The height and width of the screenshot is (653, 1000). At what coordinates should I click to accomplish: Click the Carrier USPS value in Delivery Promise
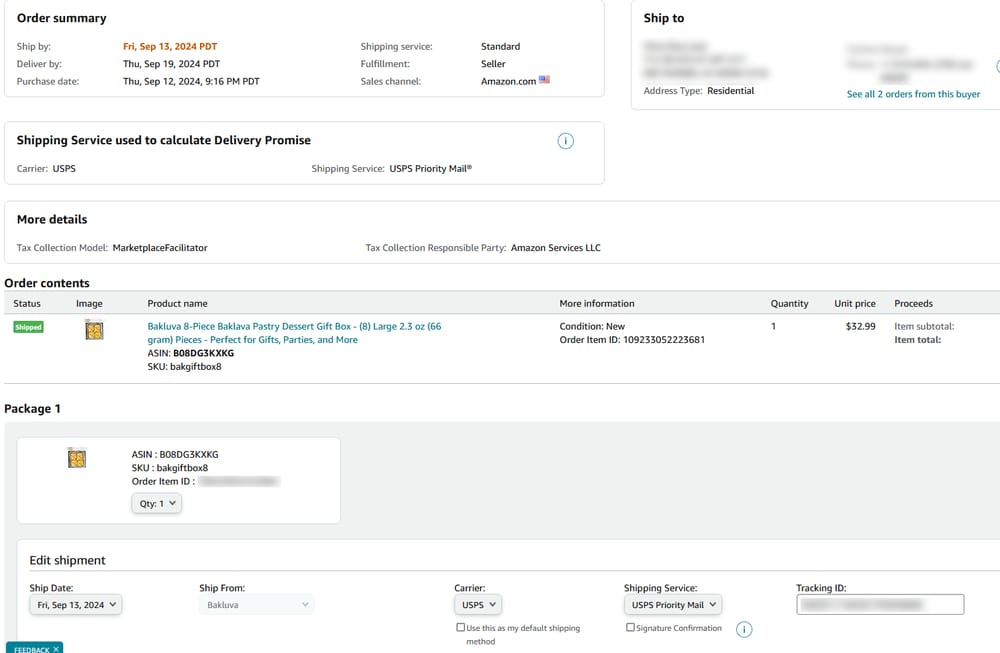click(x=64, y=168)
